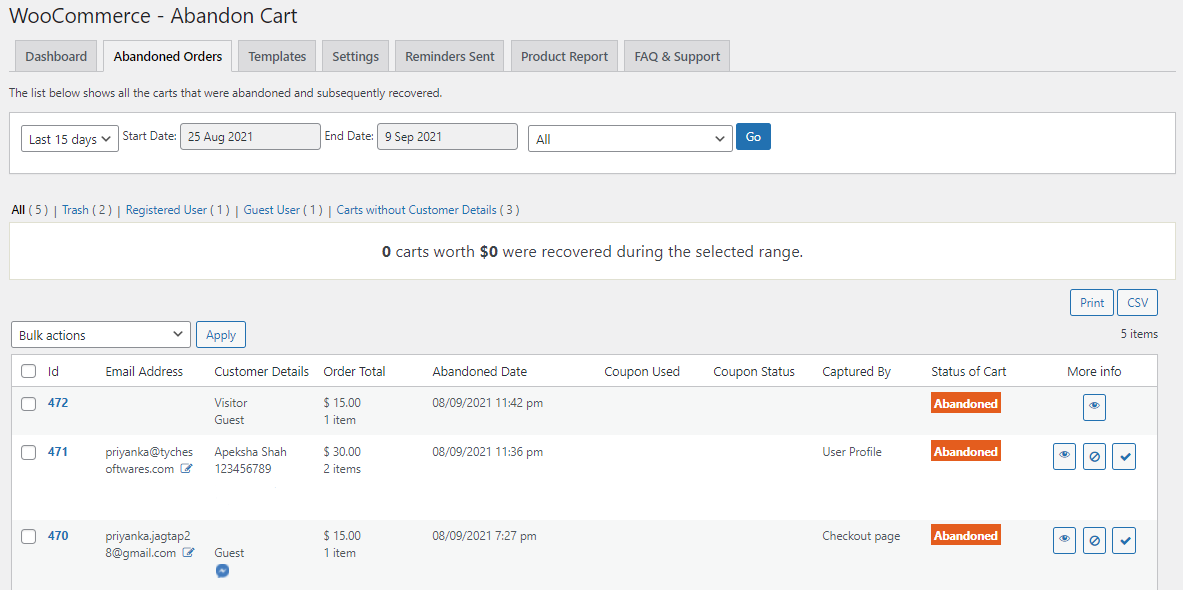Viewport: 1183px width, 590px height.
Task: Click the Abandoned status badge for cart 472
Action: point(966,403)
